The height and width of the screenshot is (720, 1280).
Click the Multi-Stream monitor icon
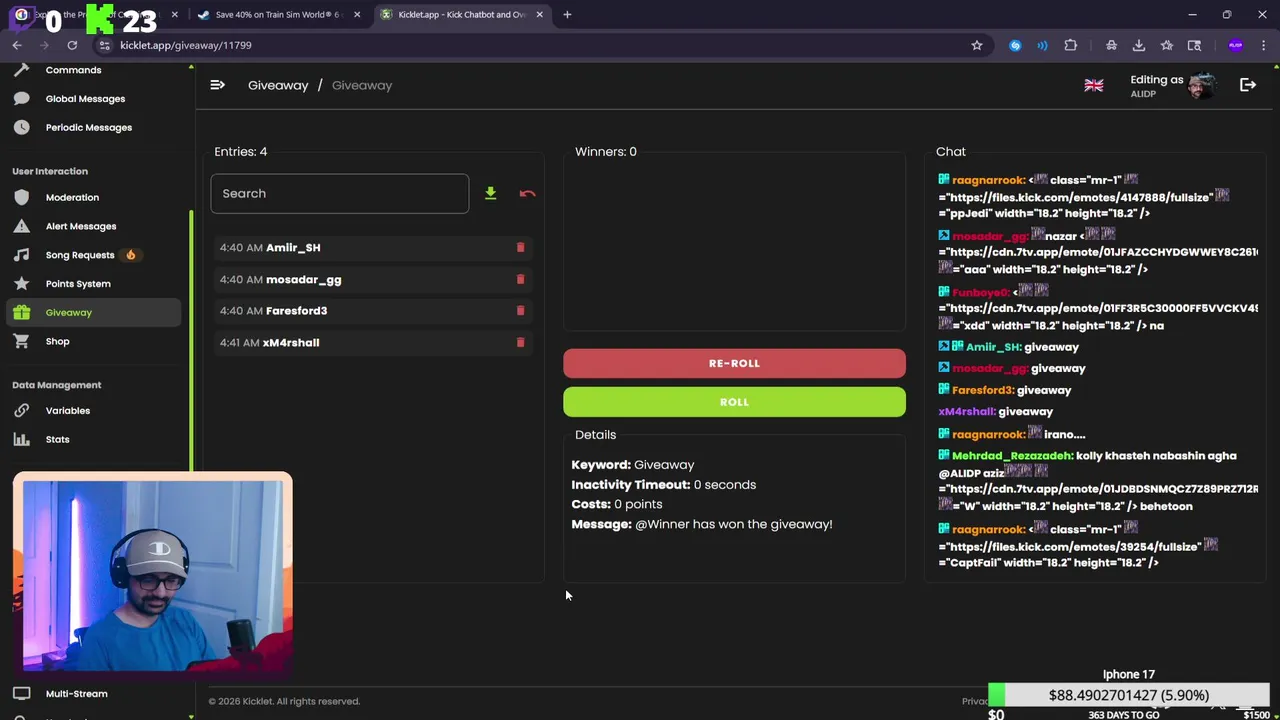pyautogui.click(x=21, y=694)
